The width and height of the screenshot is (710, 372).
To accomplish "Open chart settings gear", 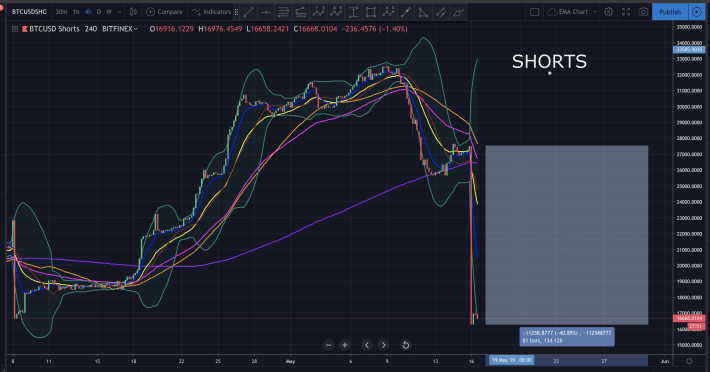I will click(609, 12).
